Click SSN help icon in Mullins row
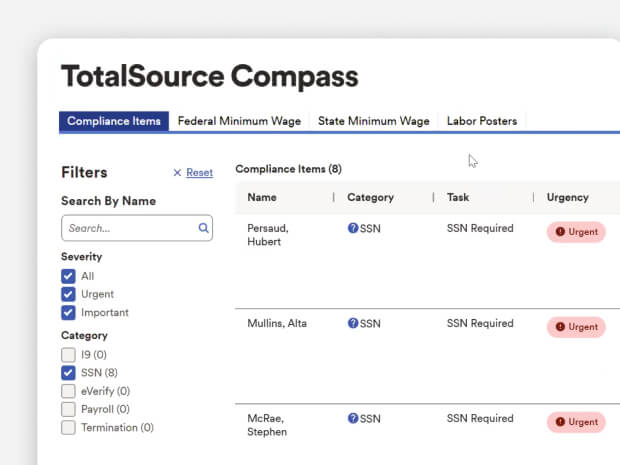 (353, 323)
